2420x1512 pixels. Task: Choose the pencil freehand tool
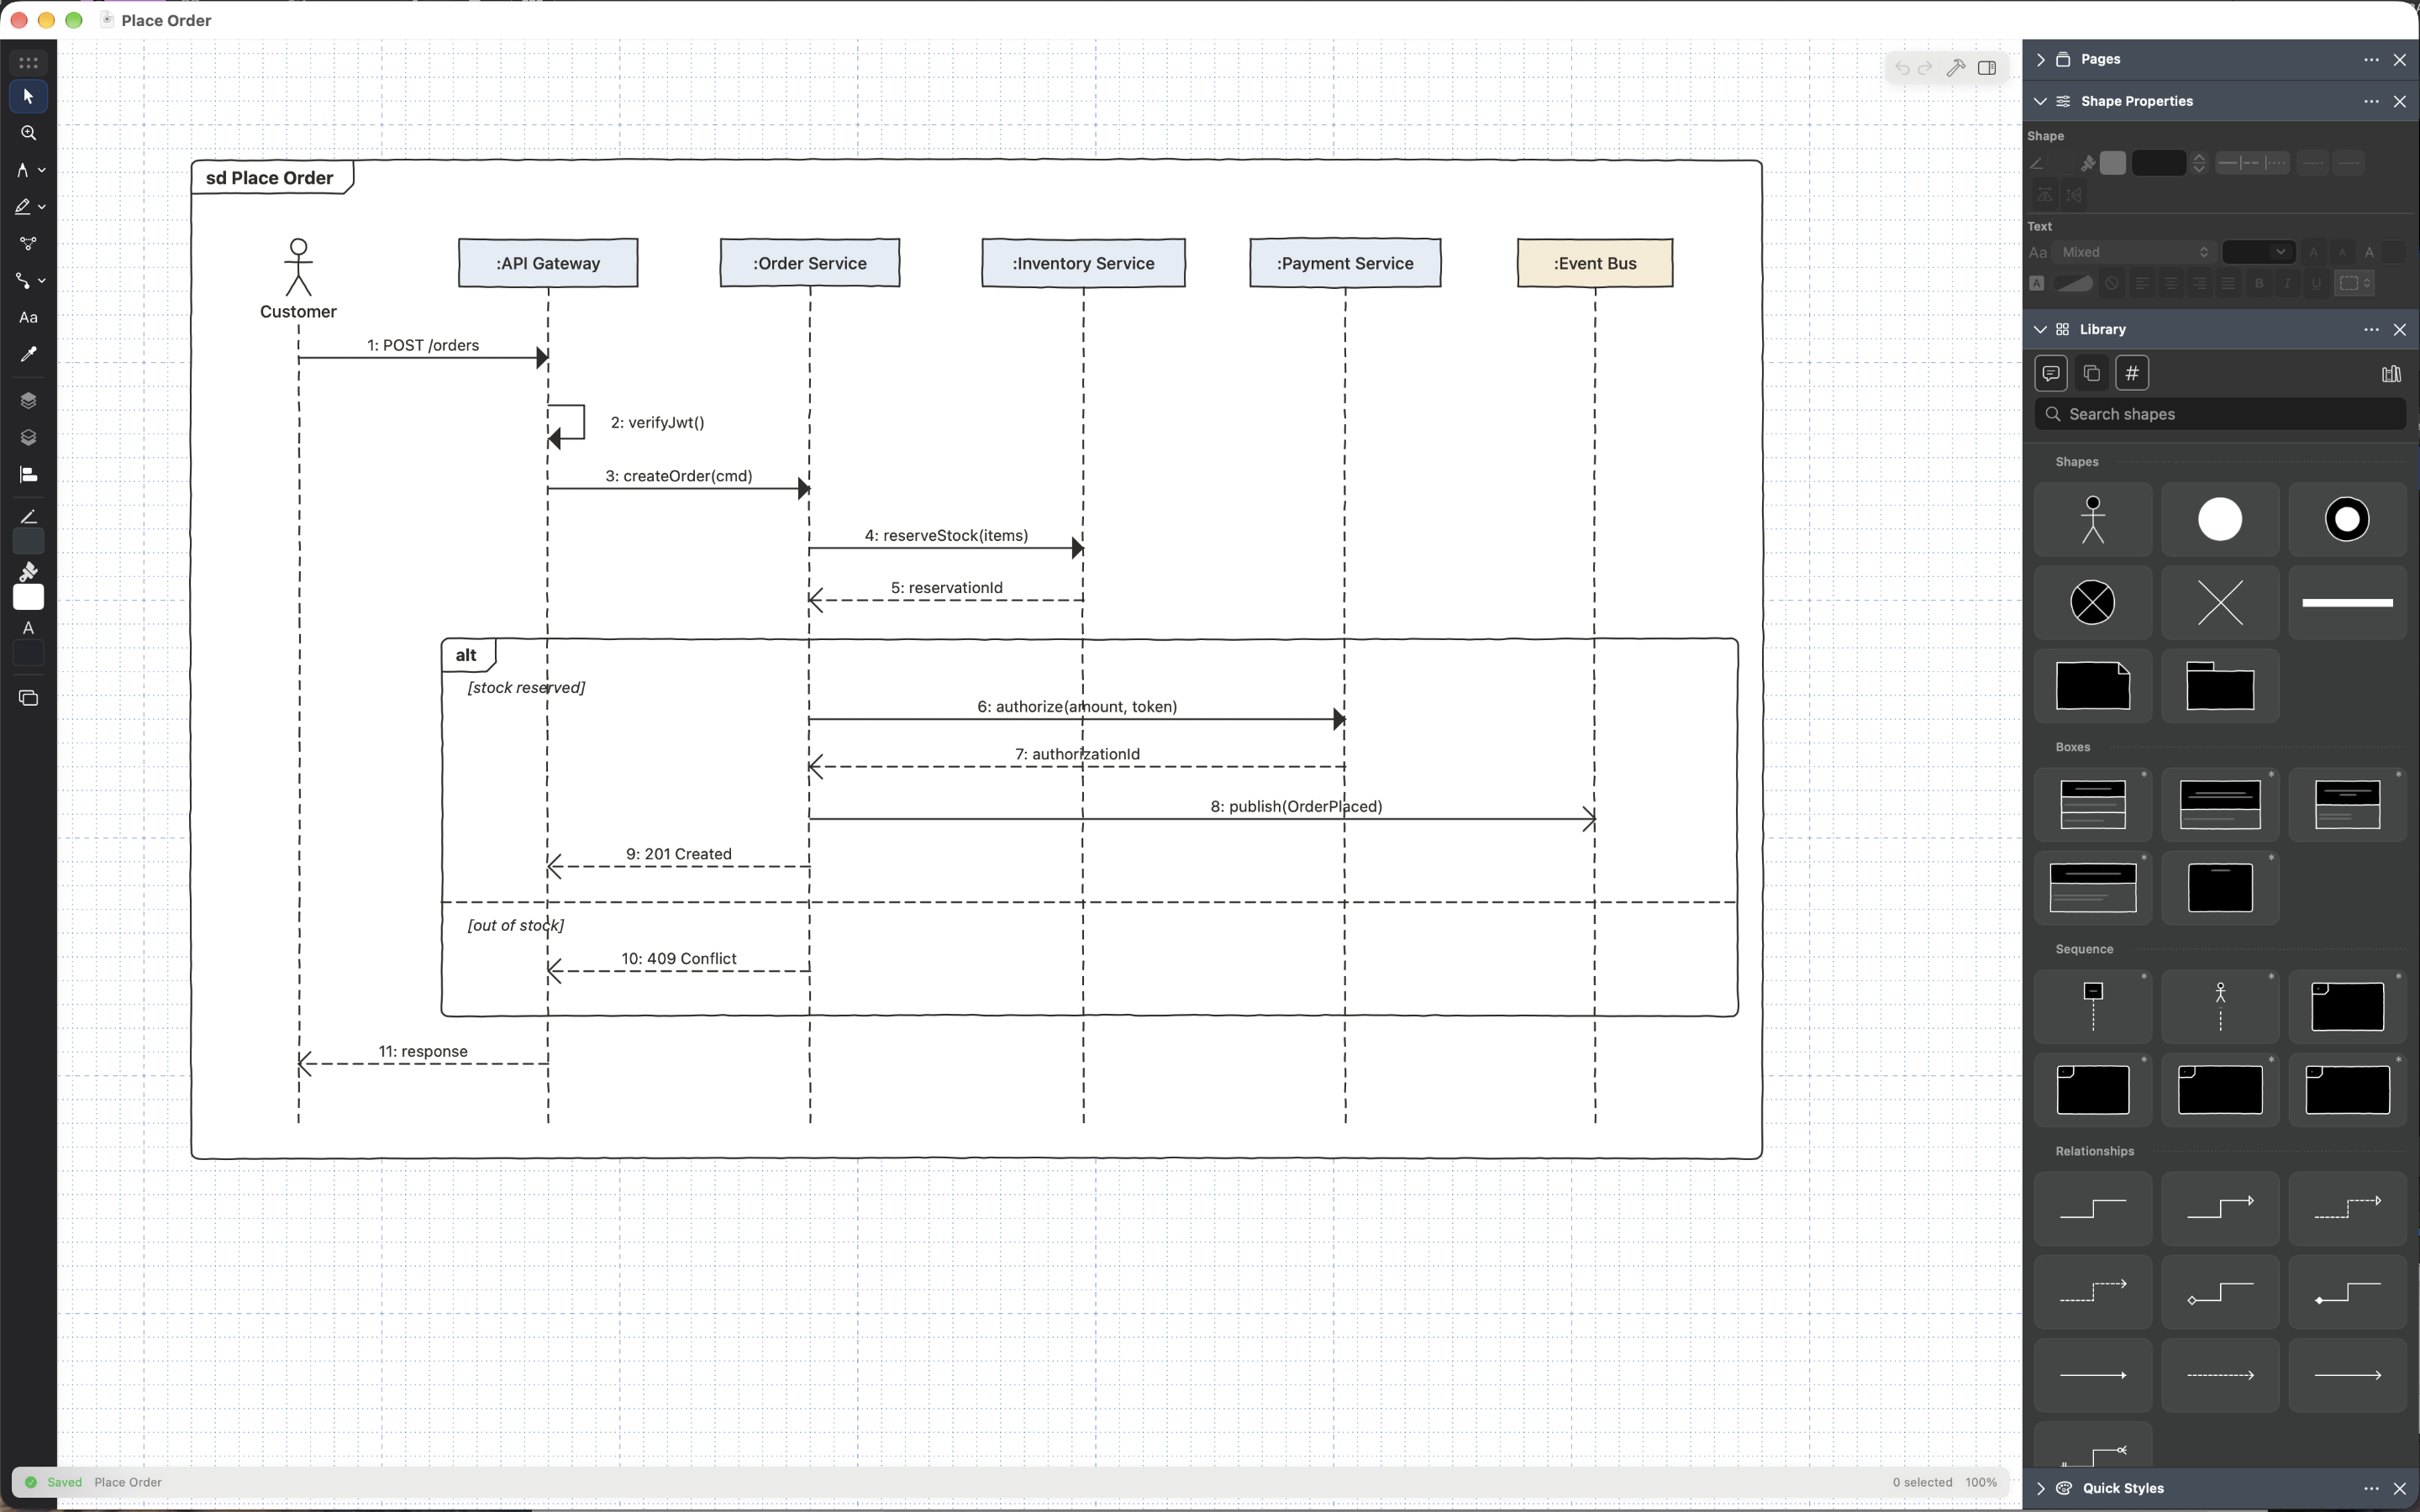(22, 207)
